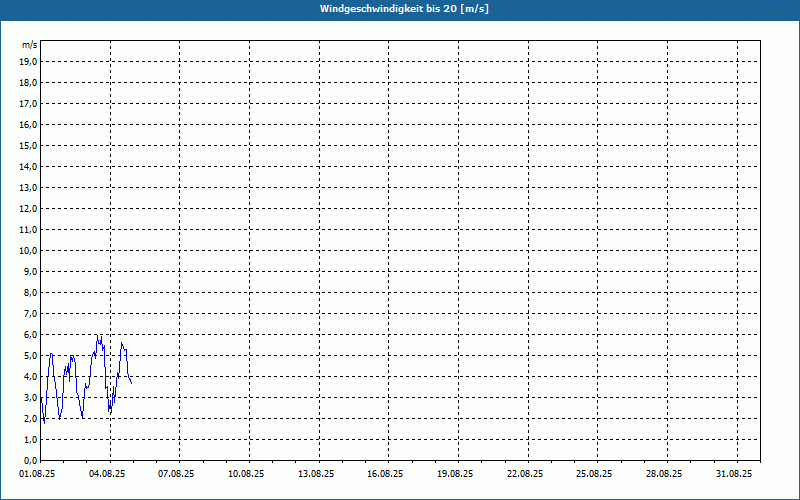This screenshot has height=500, width=800.
Task: Click the date label 07.08.25
Action: tap(176, 474)
